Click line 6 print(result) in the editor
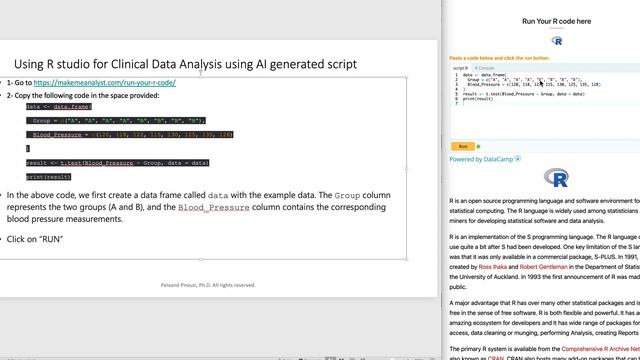This screenshot has width=640, height=360. [x=478, y=99]
